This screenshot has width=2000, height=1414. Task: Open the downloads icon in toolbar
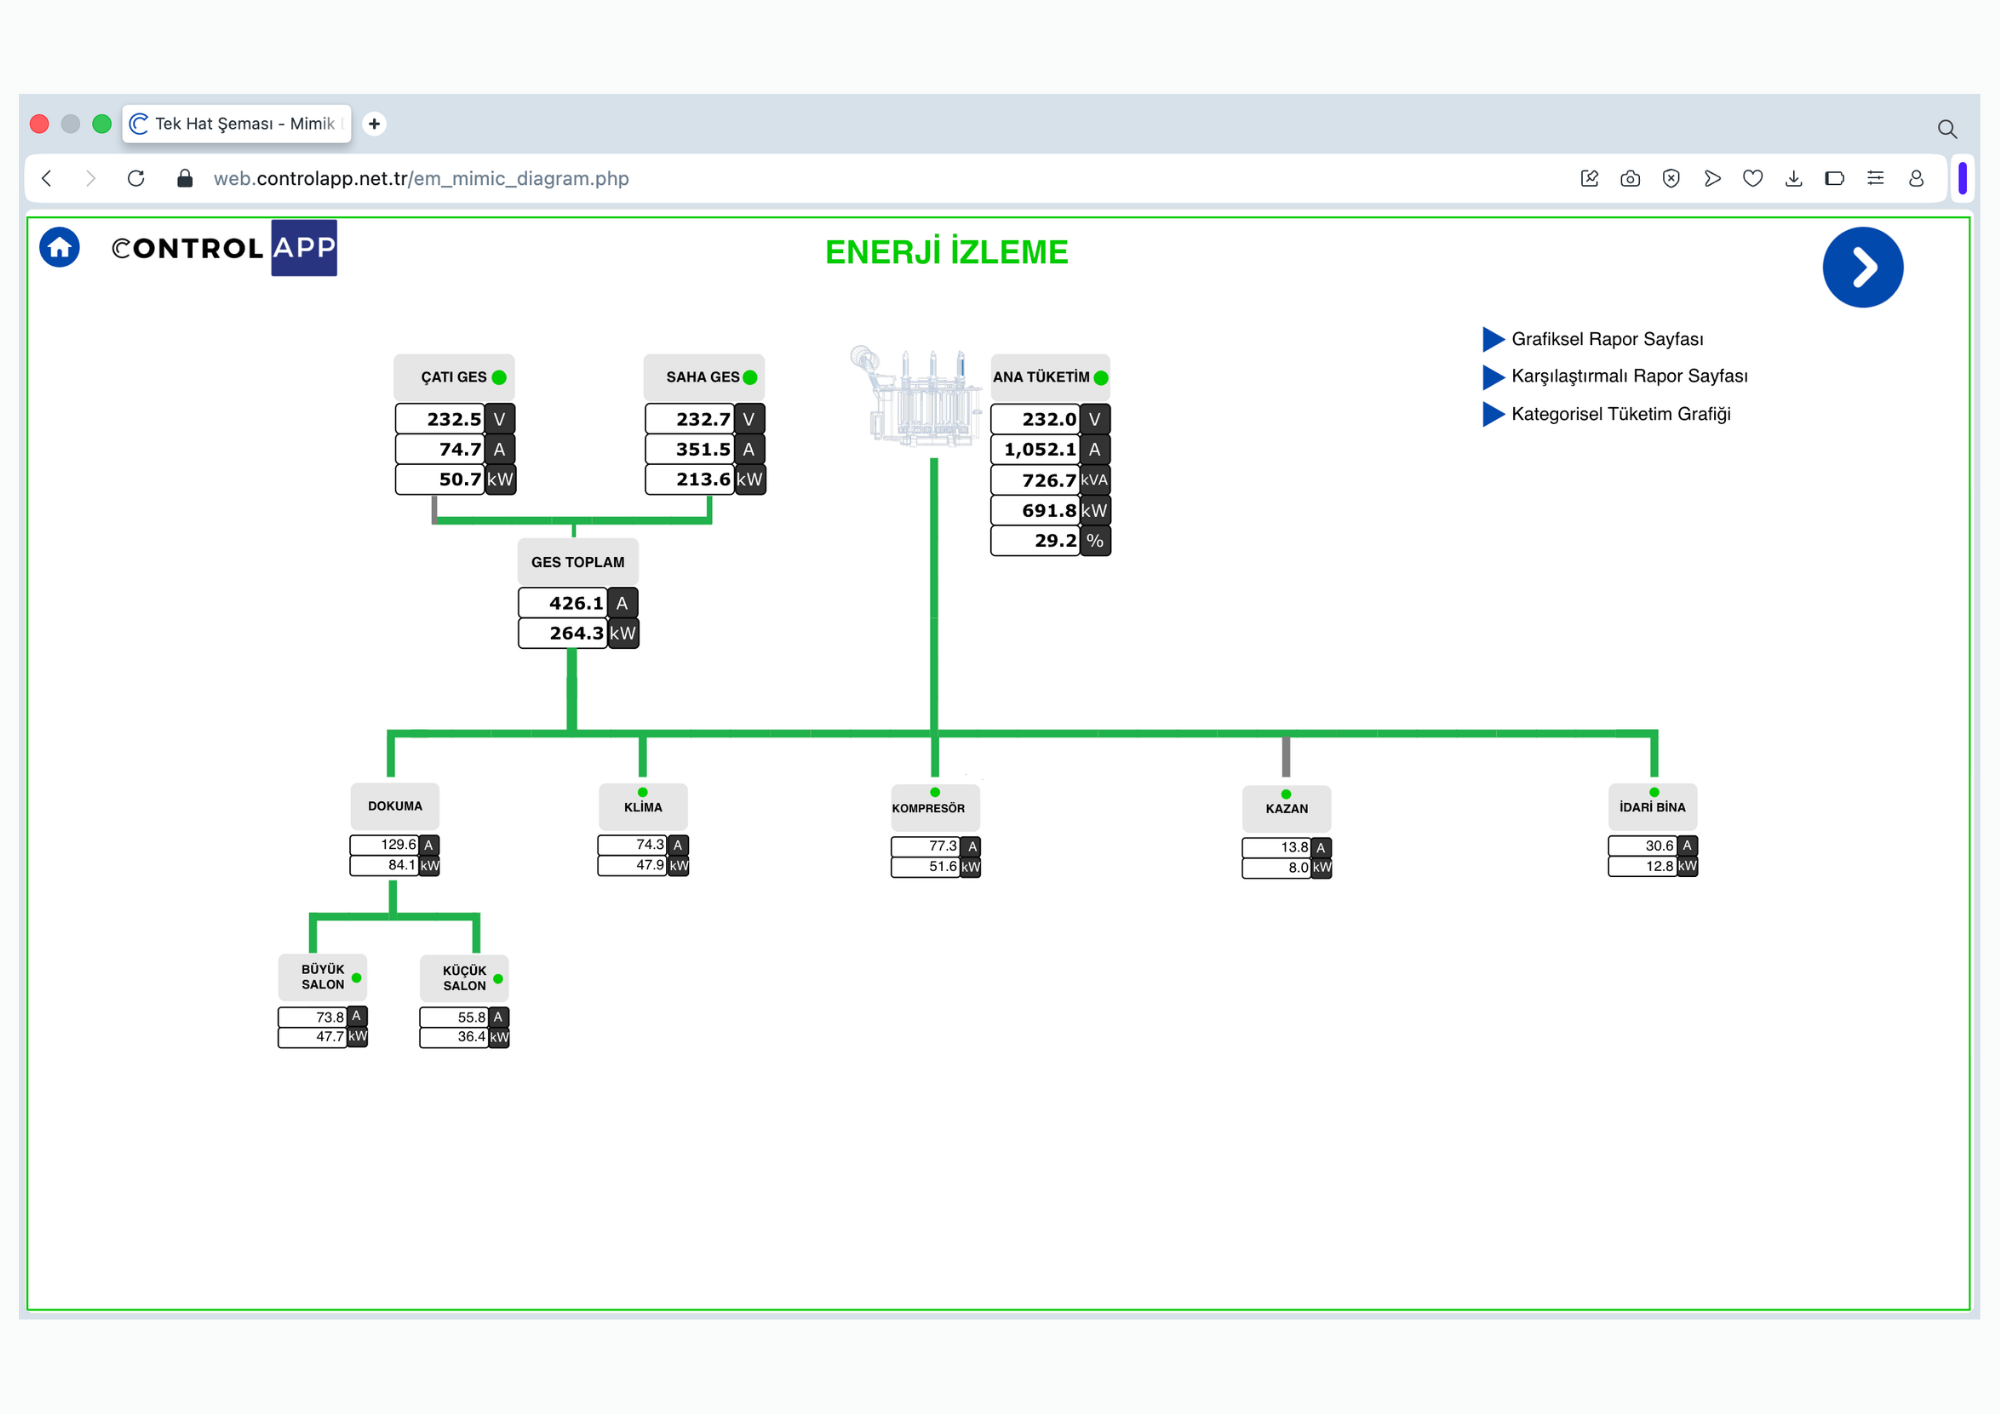coord(1794,178)
